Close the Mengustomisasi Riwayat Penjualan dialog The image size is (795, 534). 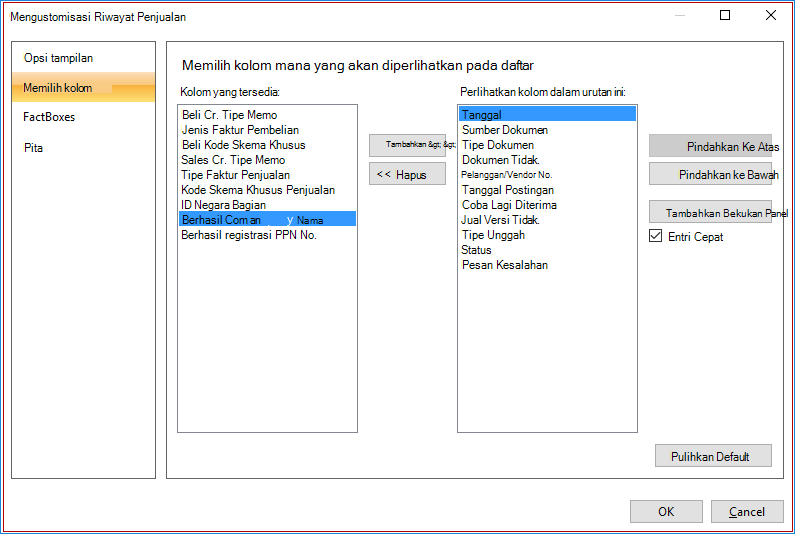point(771,15)
